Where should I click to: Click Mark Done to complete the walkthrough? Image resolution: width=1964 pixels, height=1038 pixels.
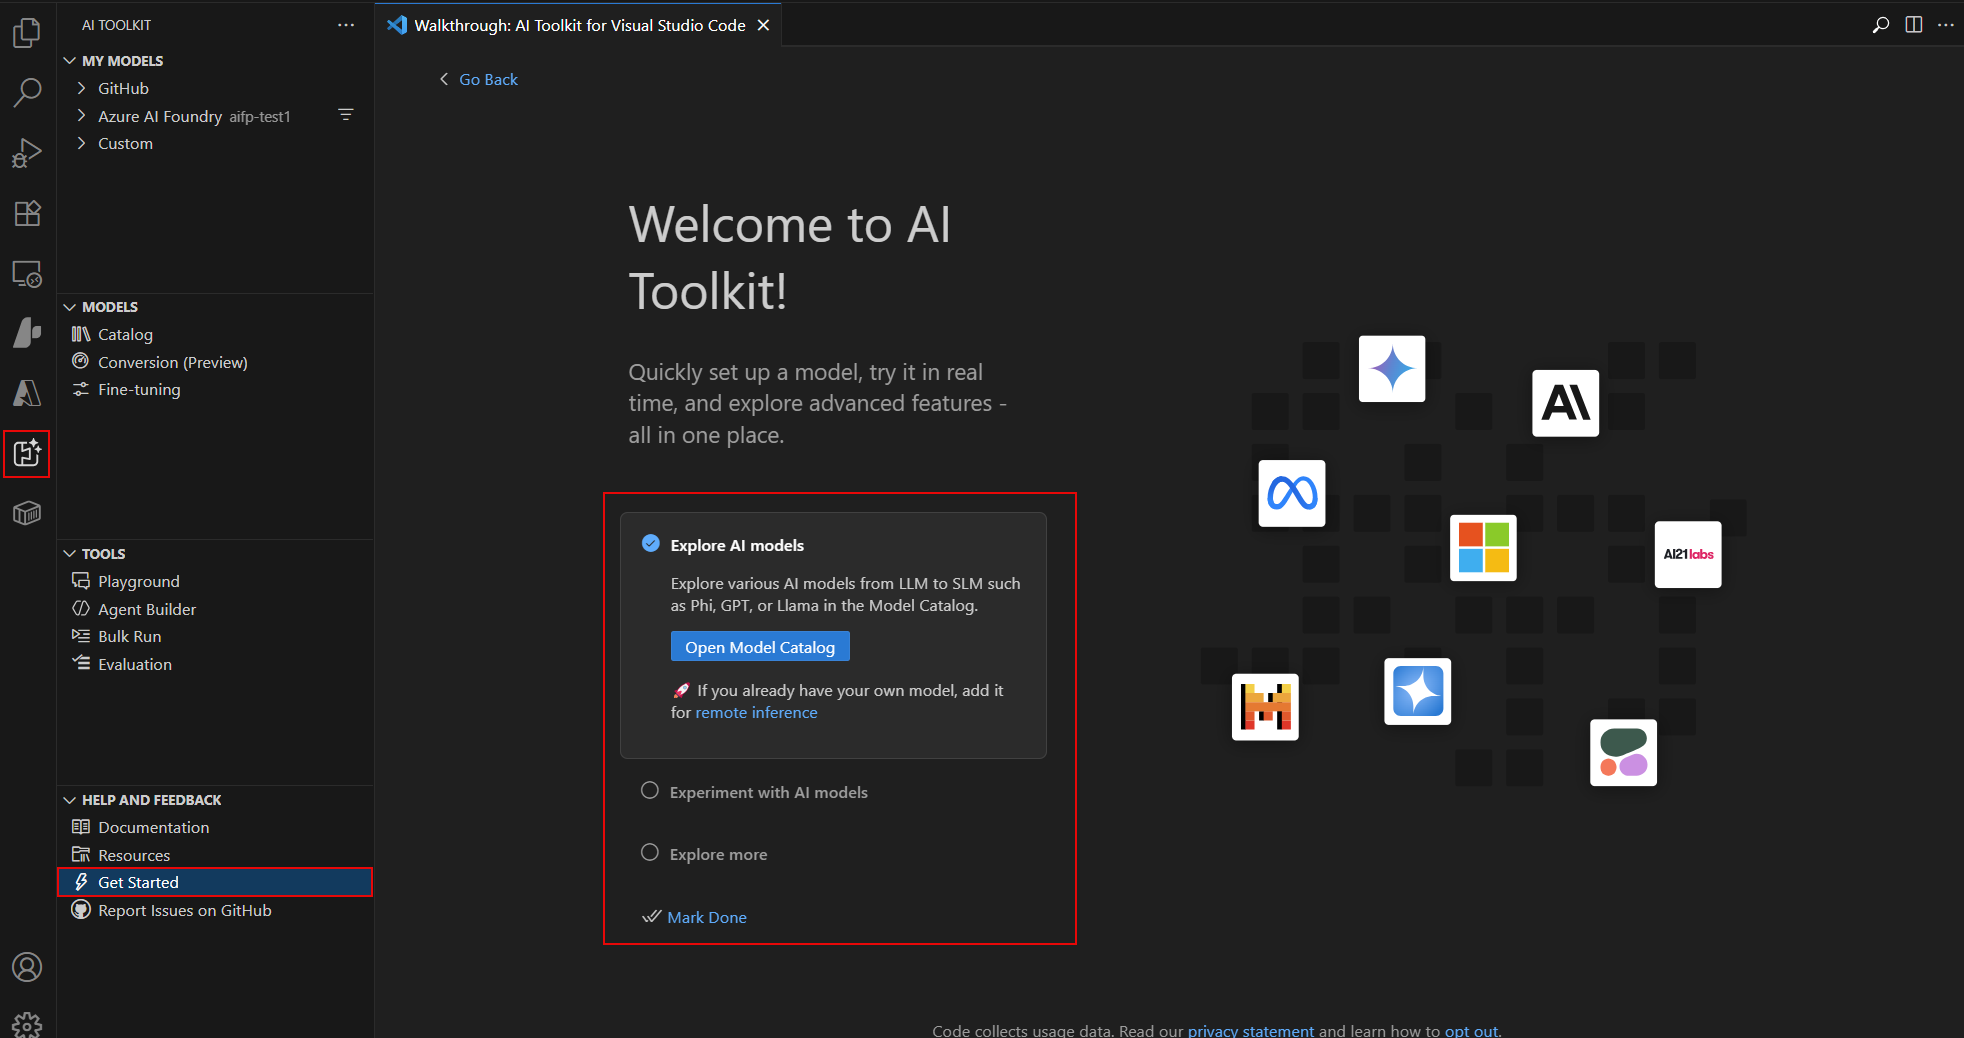coord(707,917)
